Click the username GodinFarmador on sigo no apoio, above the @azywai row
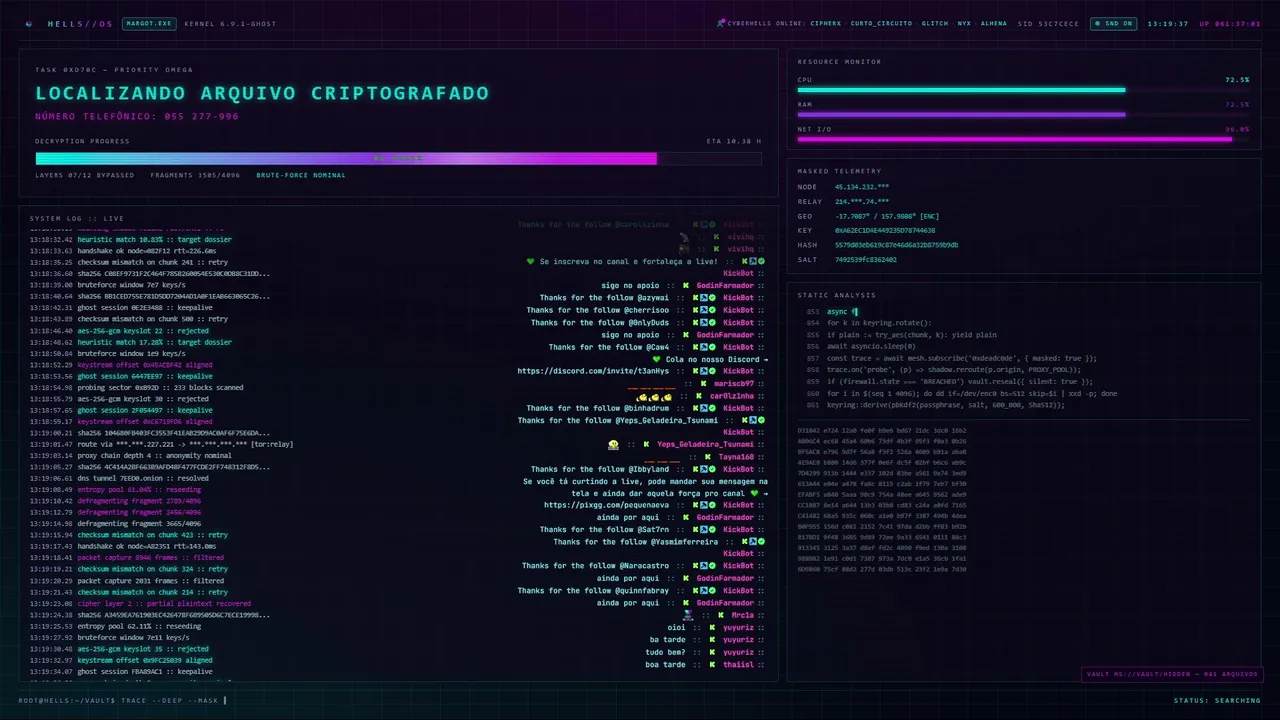Screen dimensions: 1280x720 click(725, 285)
